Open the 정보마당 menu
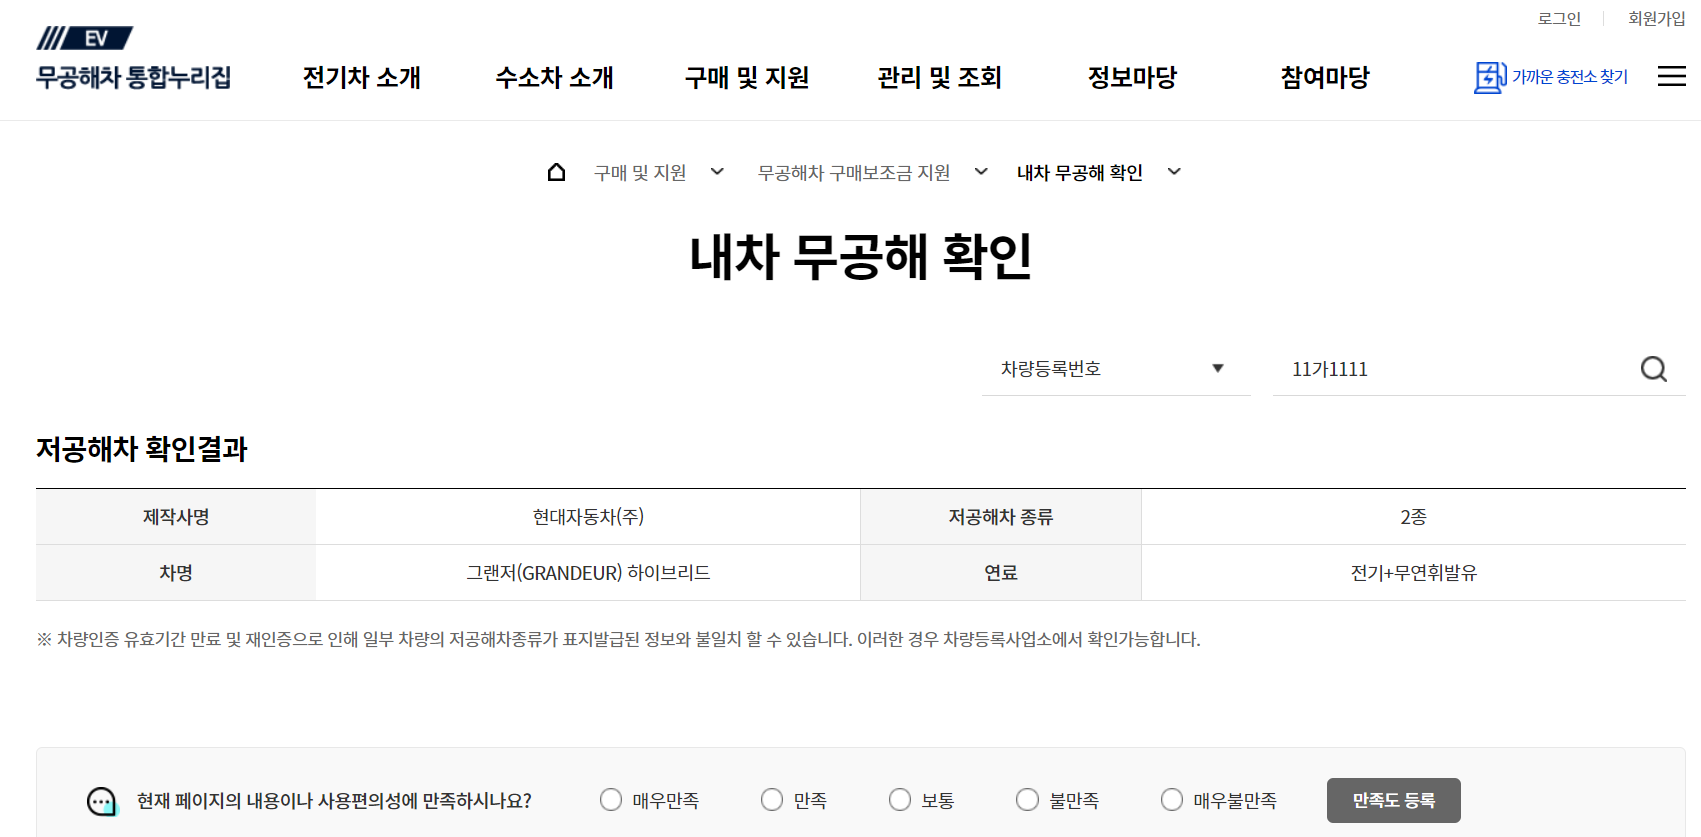 1132,77
